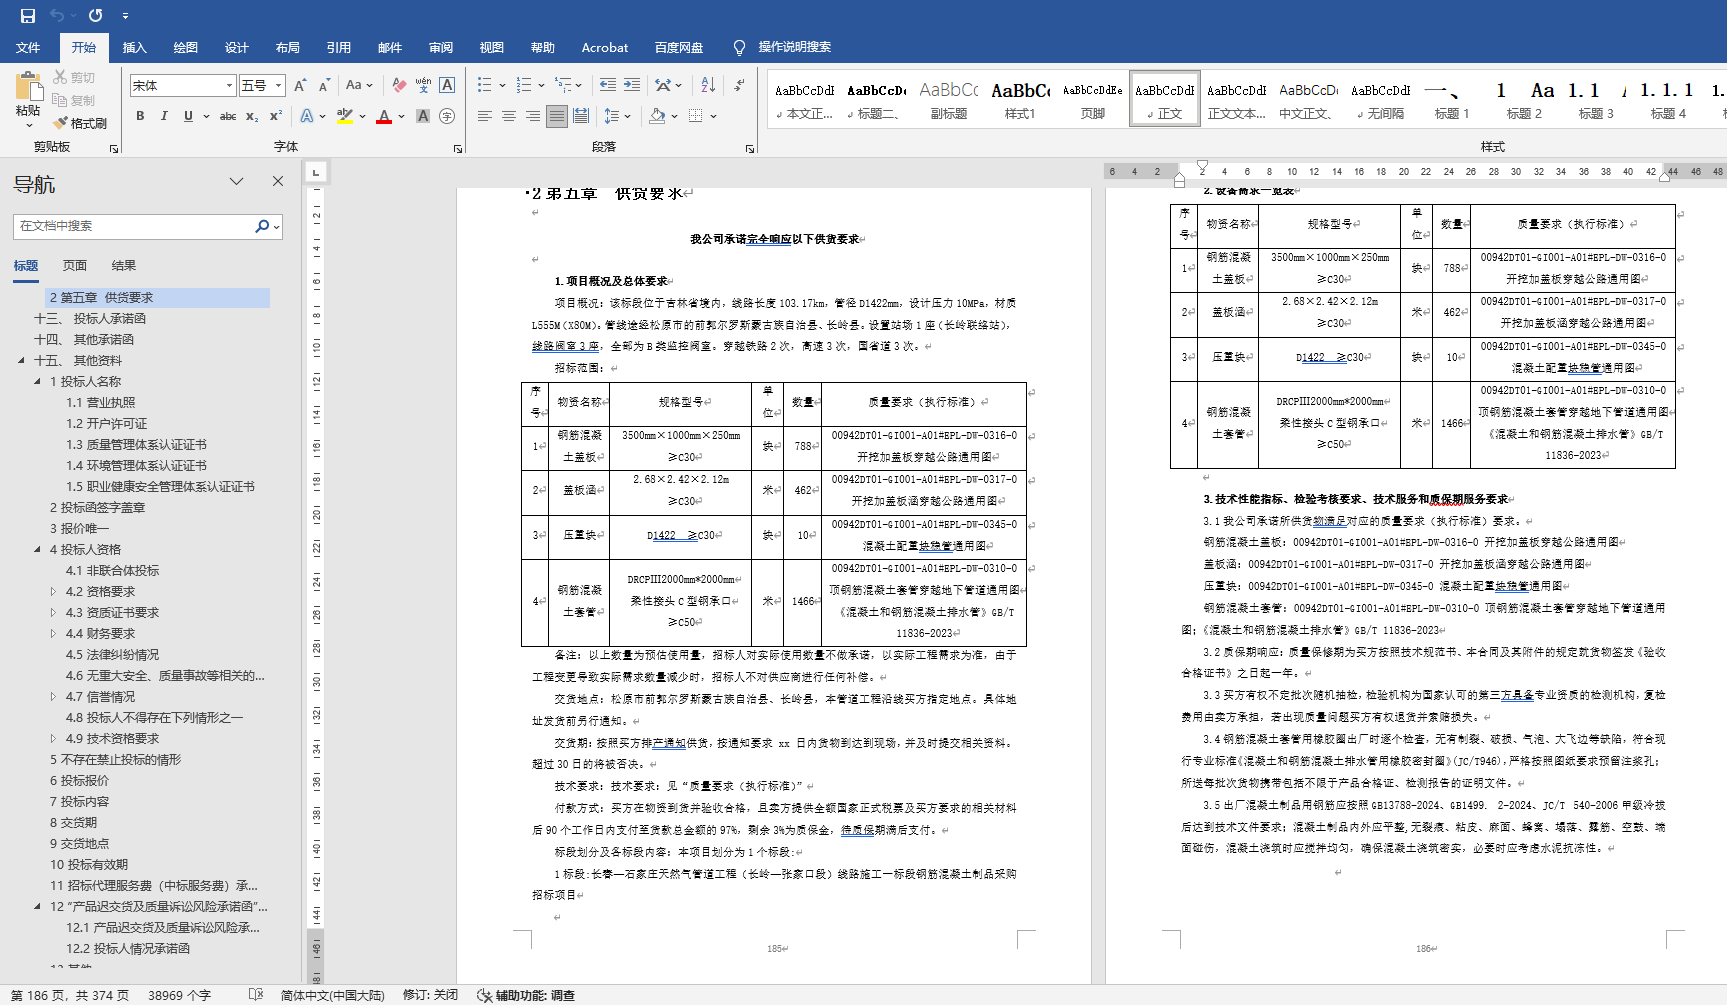The height and width of the screenshot is (1005, 1727).
Task: Toggle show paragraph marks
Action: (739, 85)
